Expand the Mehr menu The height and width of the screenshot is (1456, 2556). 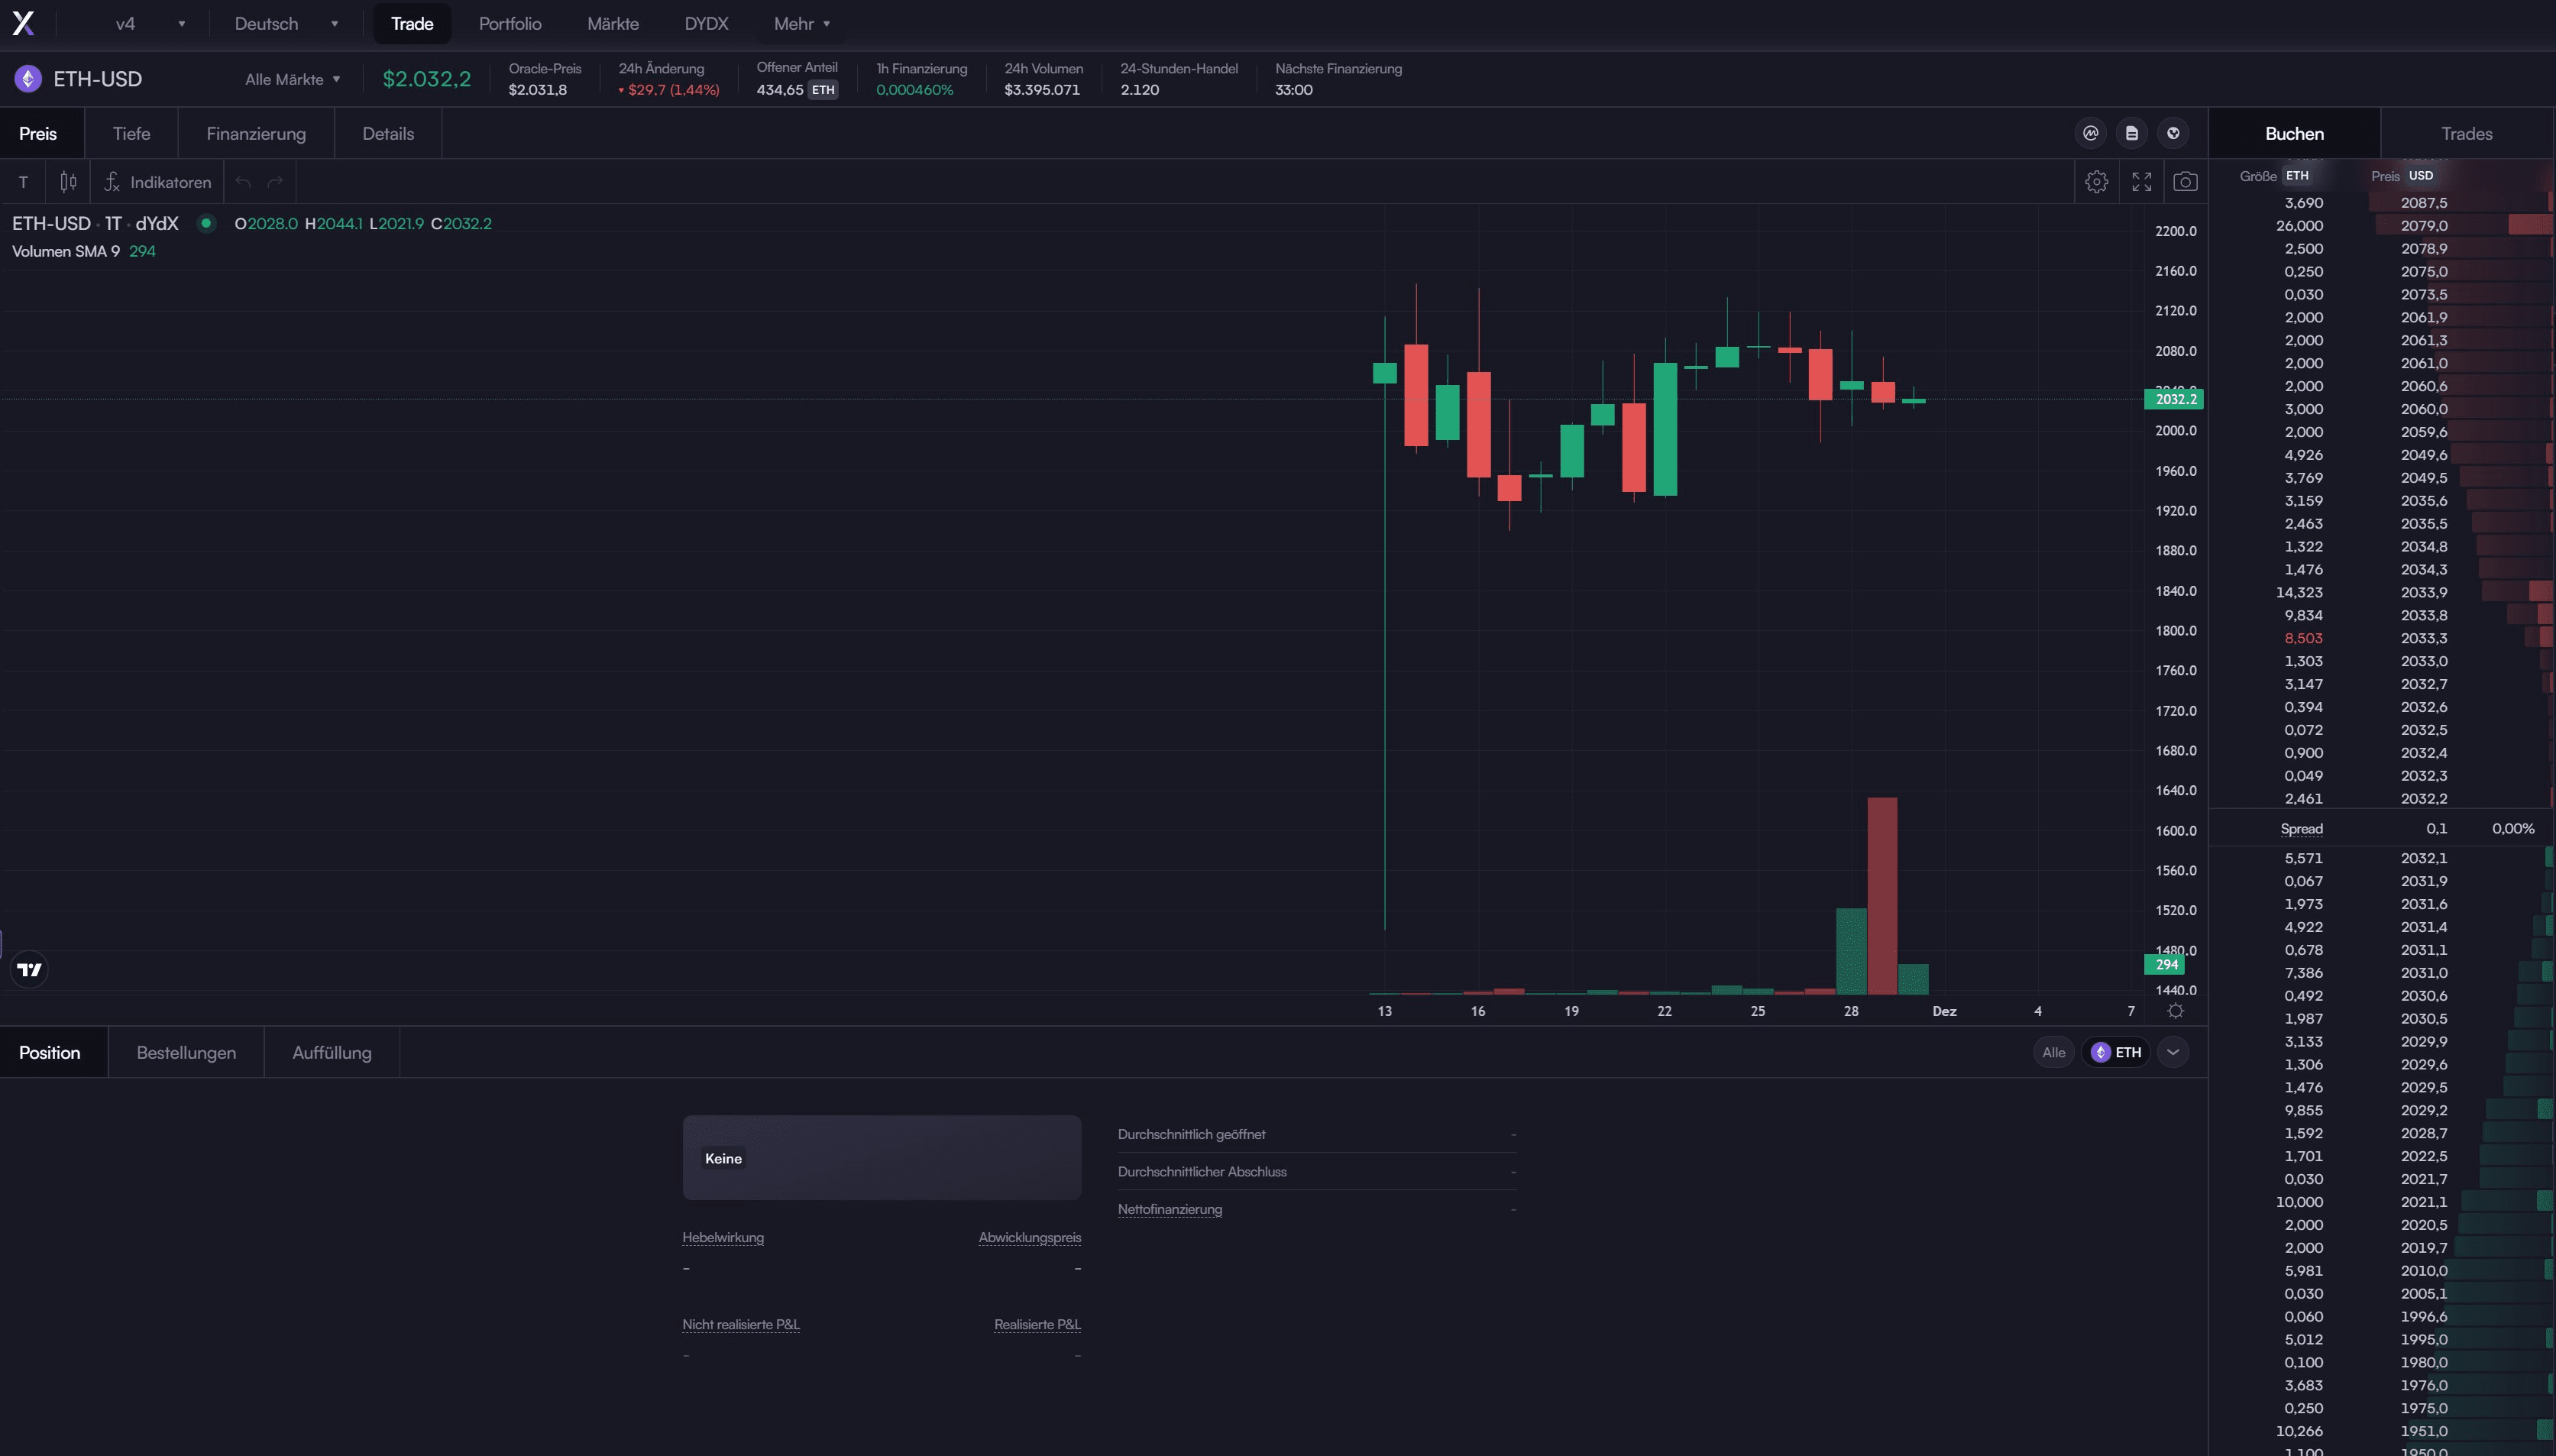click(800, 23)
